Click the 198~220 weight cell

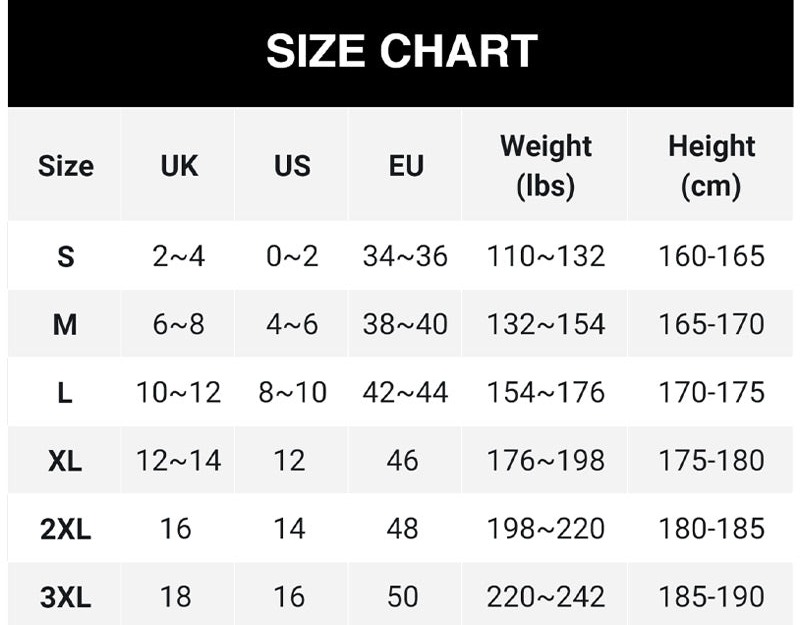(x=546, y=529)
